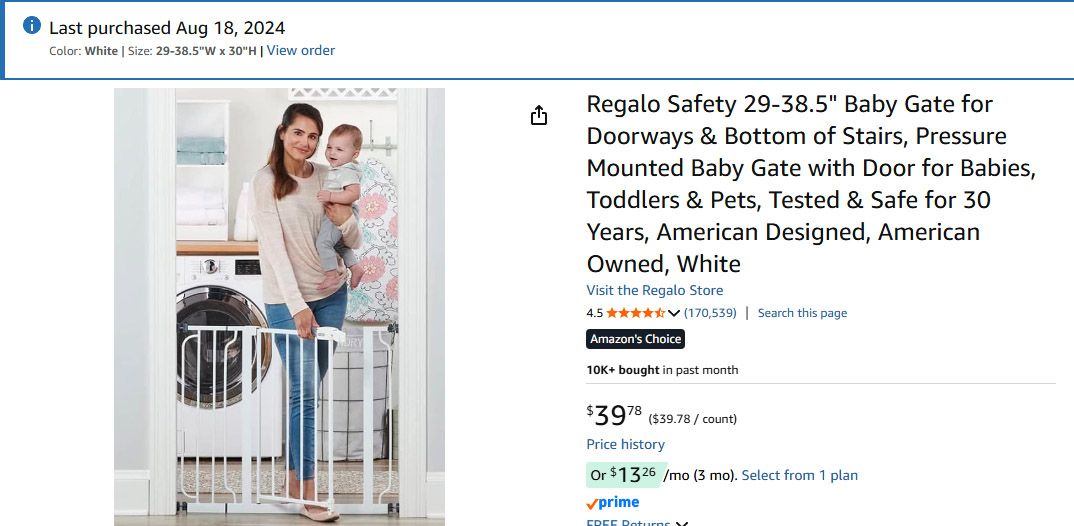Screen dimensions: 1074x526
Task: Click the share icon beside product image
Action: click(539, 115)
